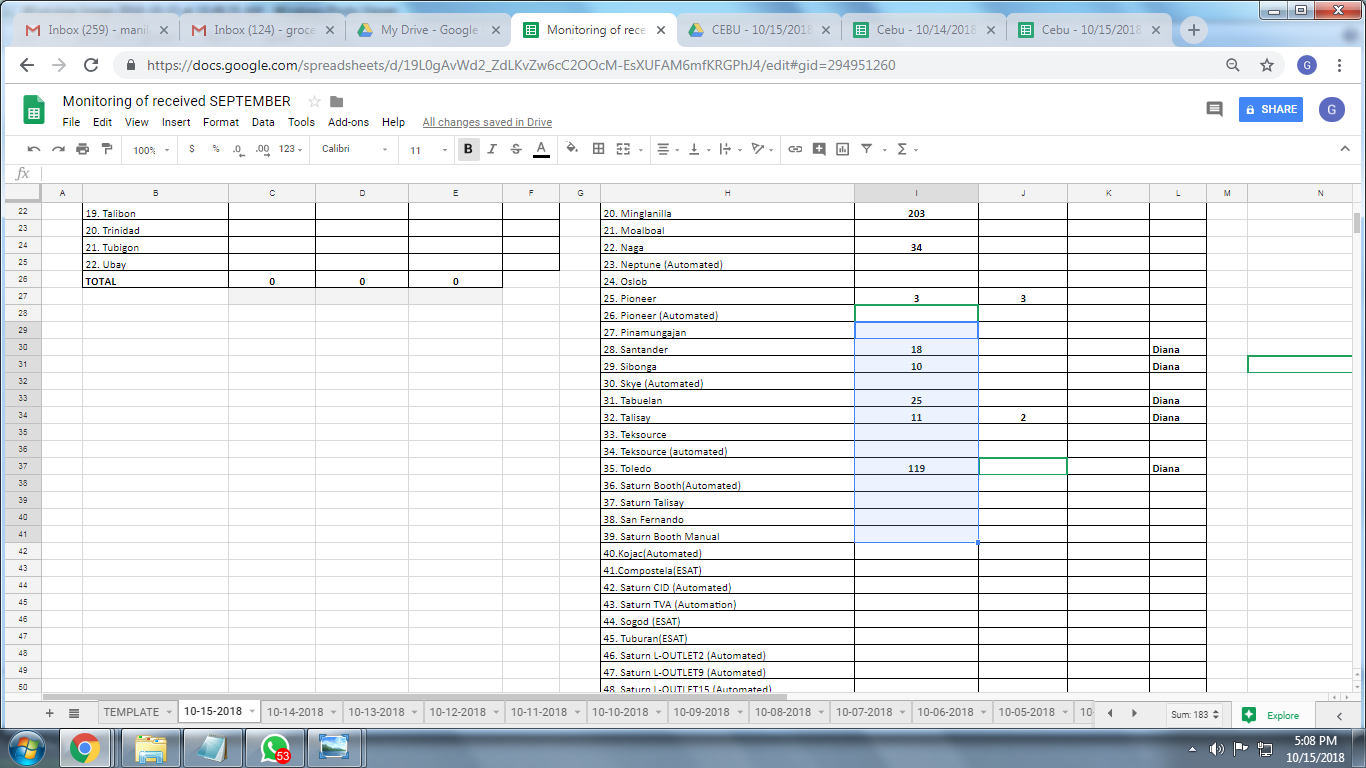The height and width of the screenshot is (768, 1366).
Task: Open the comments history icon beside Share
Action: (1214, 109)
